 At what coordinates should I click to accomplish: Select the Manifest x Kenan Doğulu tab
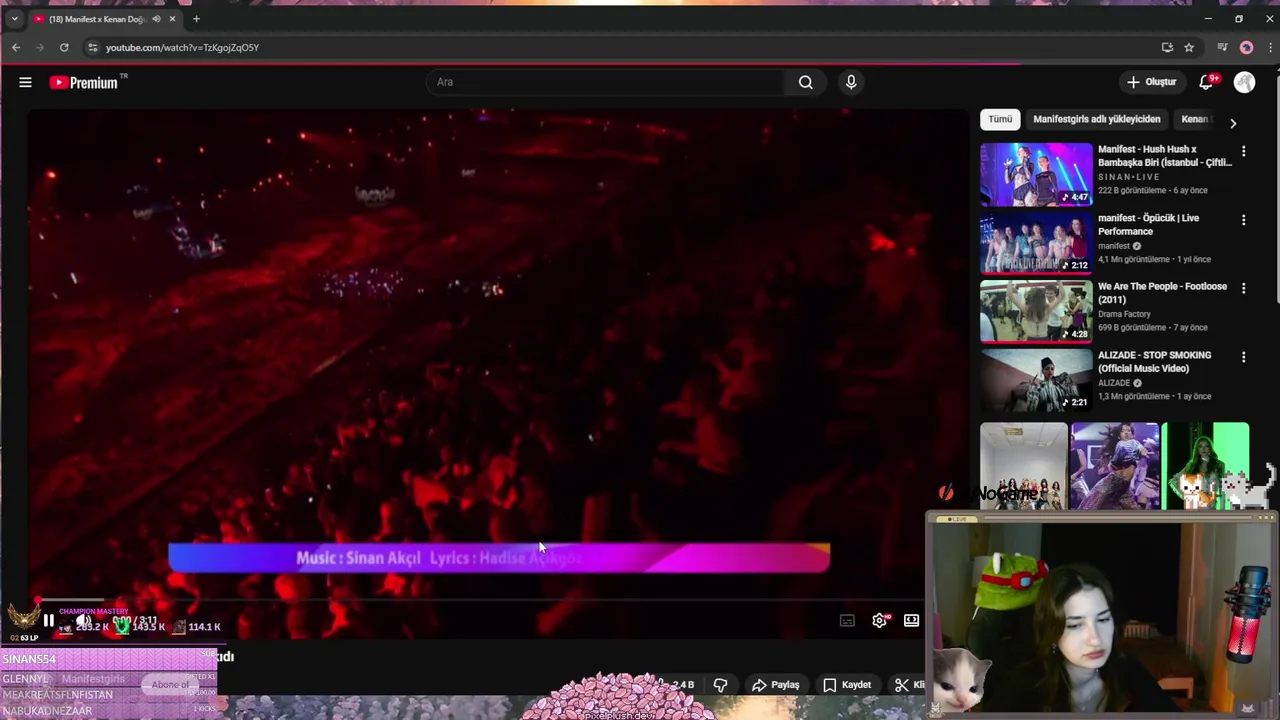[98, 18]
